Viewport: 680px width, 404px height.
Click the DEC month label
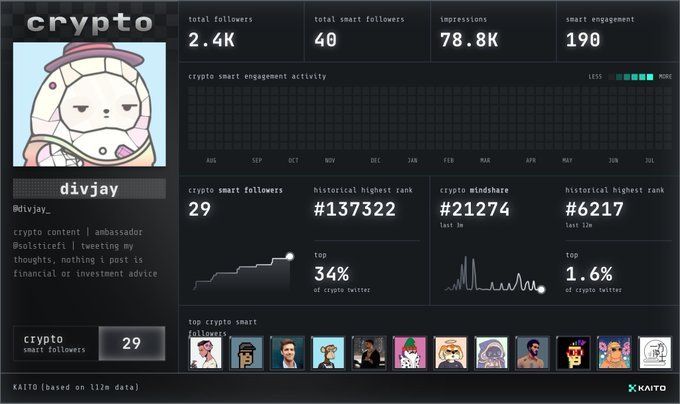click(x=376, y=160)
